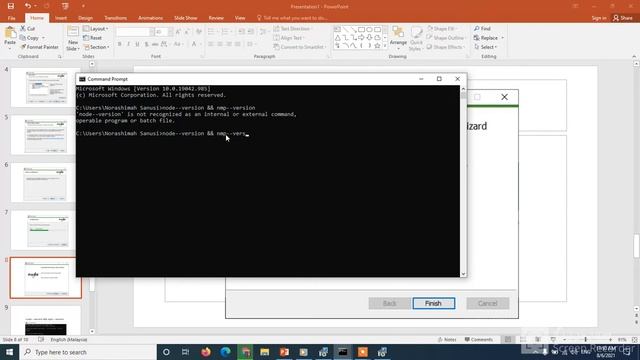Switch to the Animations tab
Screen dimensions: 640x360
click(x=150, y=18)
